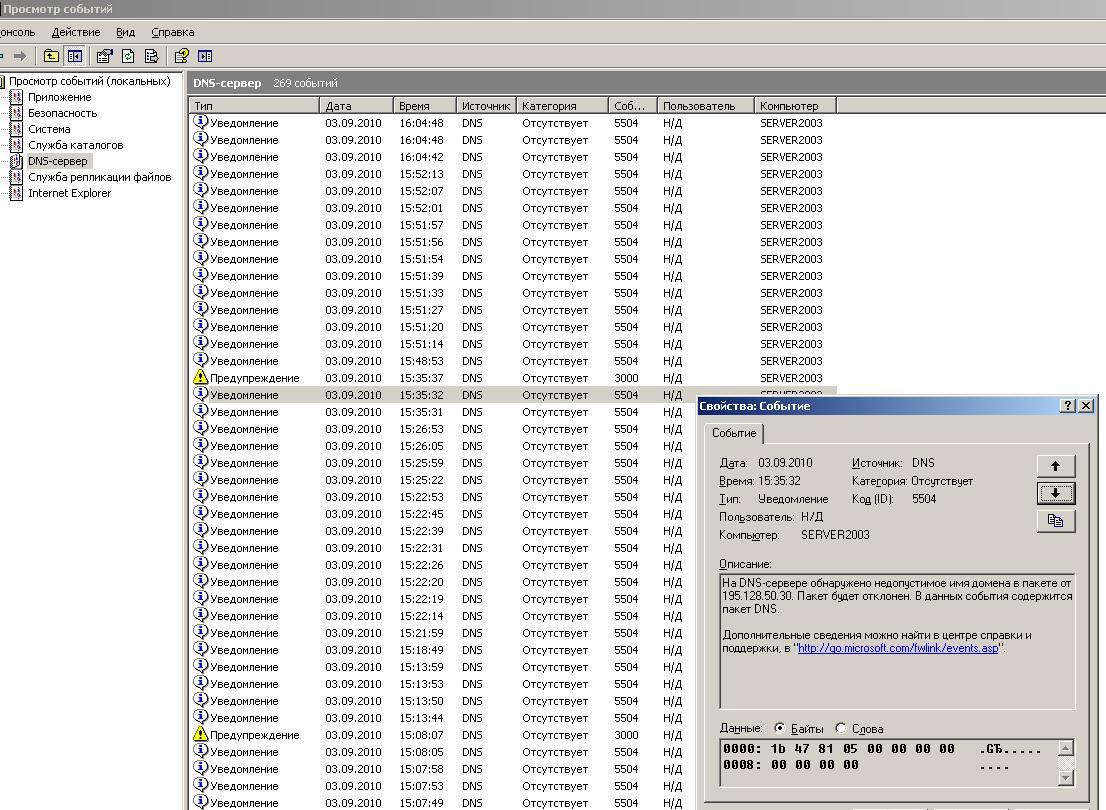The image size is (1106, 810).
Task: Sort by the Соб… event ID column header
Action: pos(633,106)
